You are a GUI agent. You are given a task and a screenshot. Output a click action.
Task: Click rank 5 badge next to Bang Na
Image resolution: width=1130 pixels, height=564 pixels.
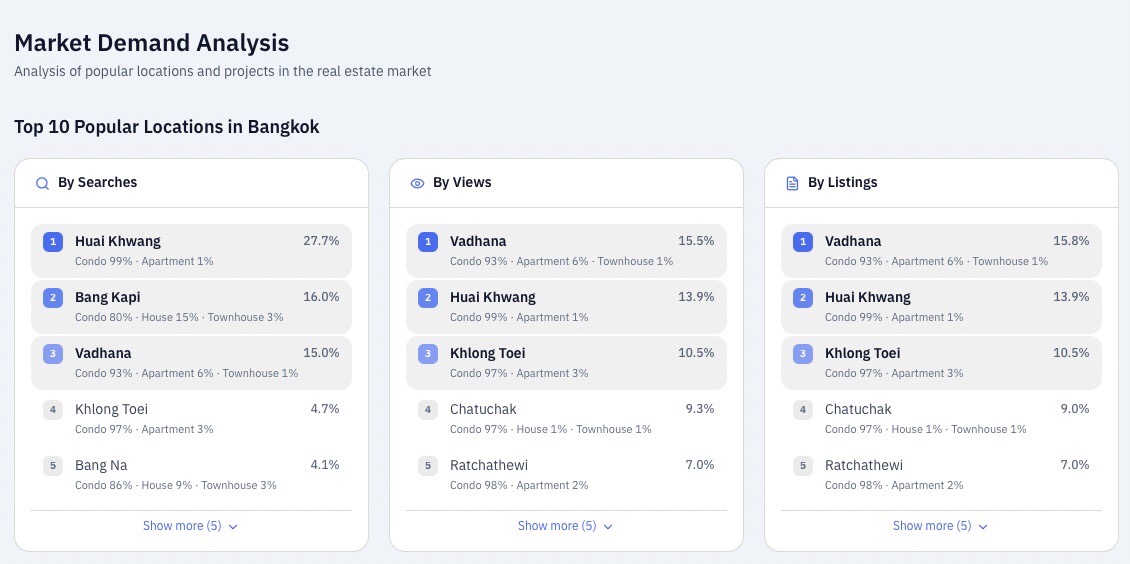(53, 466)
